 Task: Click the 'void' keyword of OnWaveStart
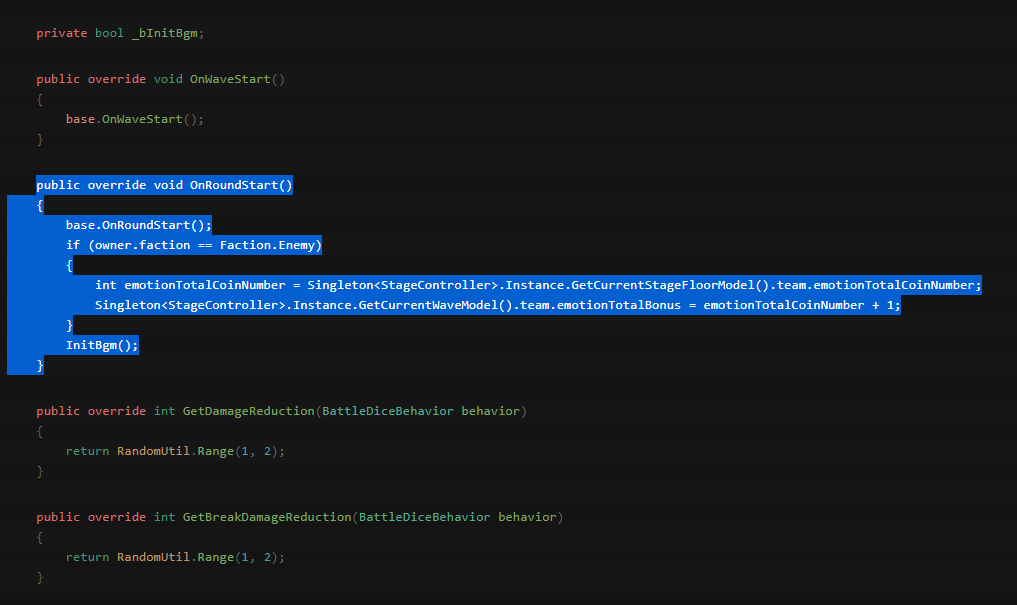pyautogui.click(x=168, y=79)
